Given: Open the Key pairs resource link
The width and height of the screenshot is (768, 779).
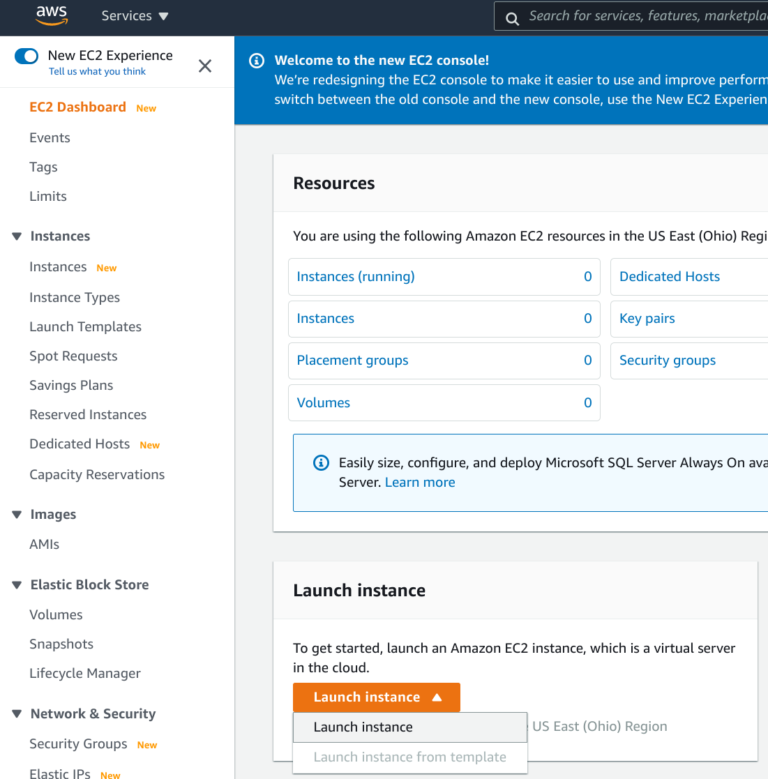Looking at the screenshot, I should (x=647, y=318).
